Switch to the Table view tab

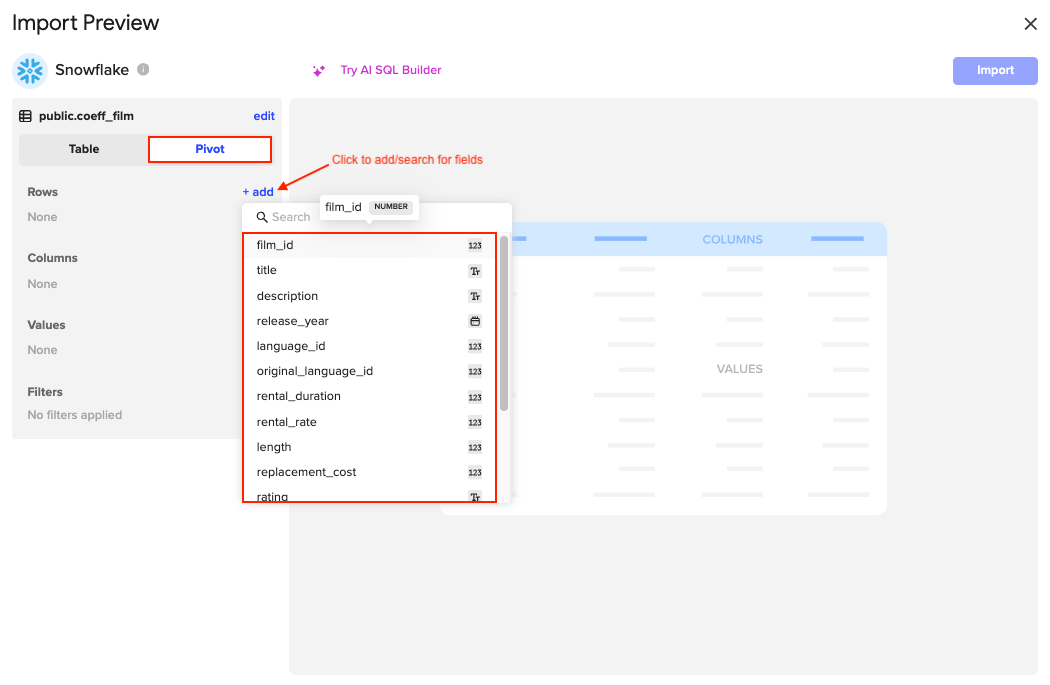click(x=84, y=149)
